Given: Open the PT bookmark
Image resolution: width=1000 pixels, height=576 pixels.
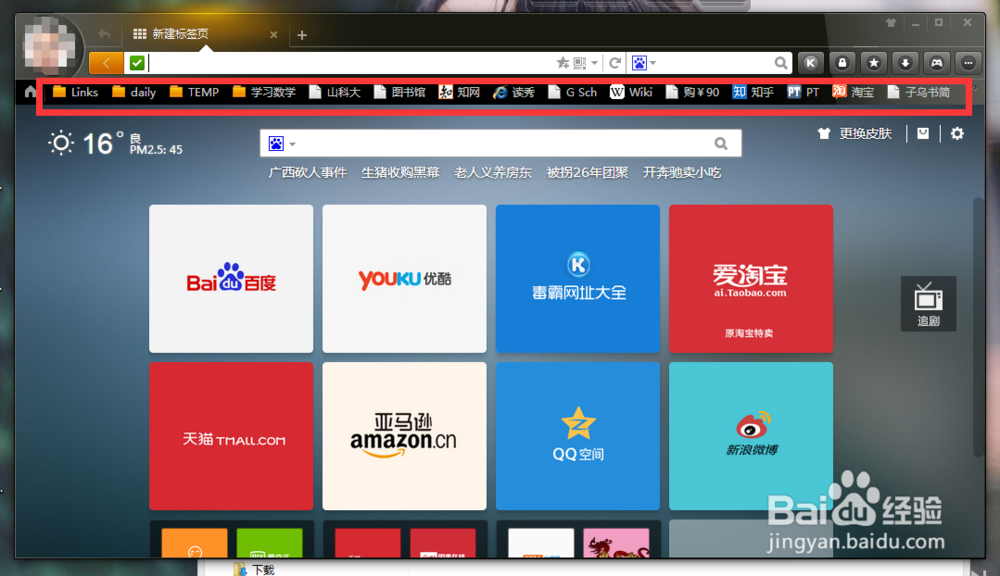Looking at the screenshot, I should pyautogui.click(x=803, y=92).
